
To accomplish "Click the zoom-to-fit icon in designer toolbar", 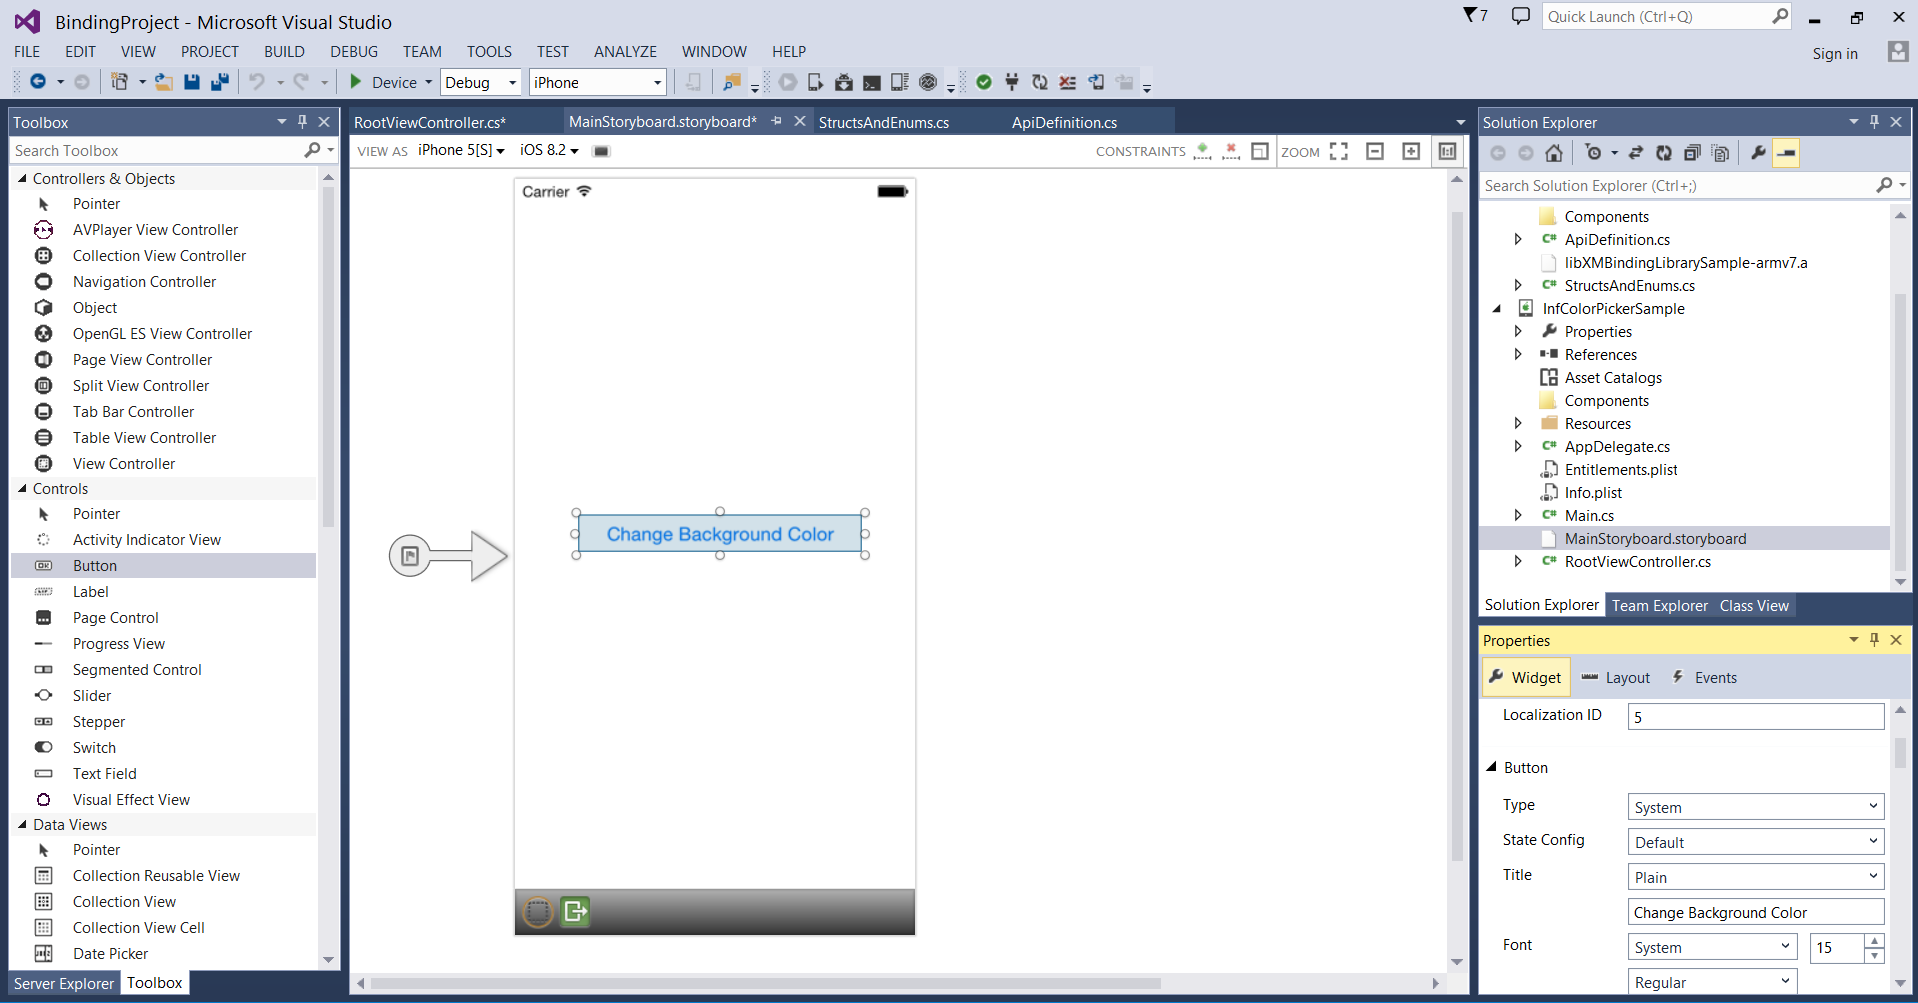I will coord(1339,151).
